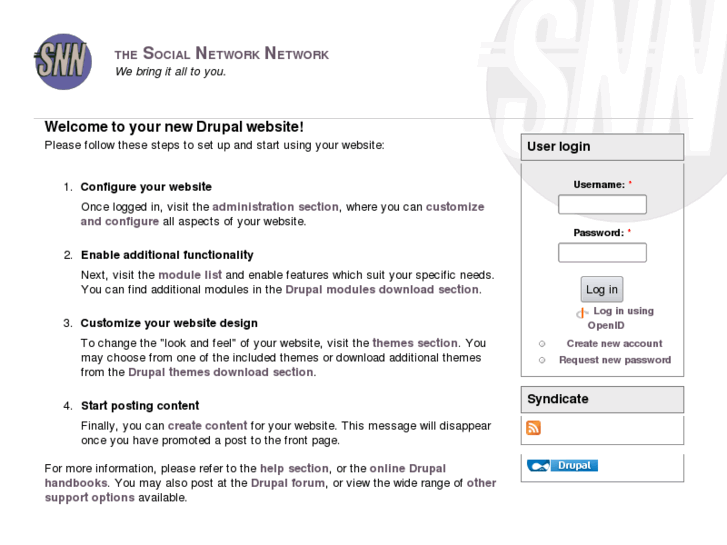Follow the Create new account link
727x545 pixels.
tap(614, 344)
